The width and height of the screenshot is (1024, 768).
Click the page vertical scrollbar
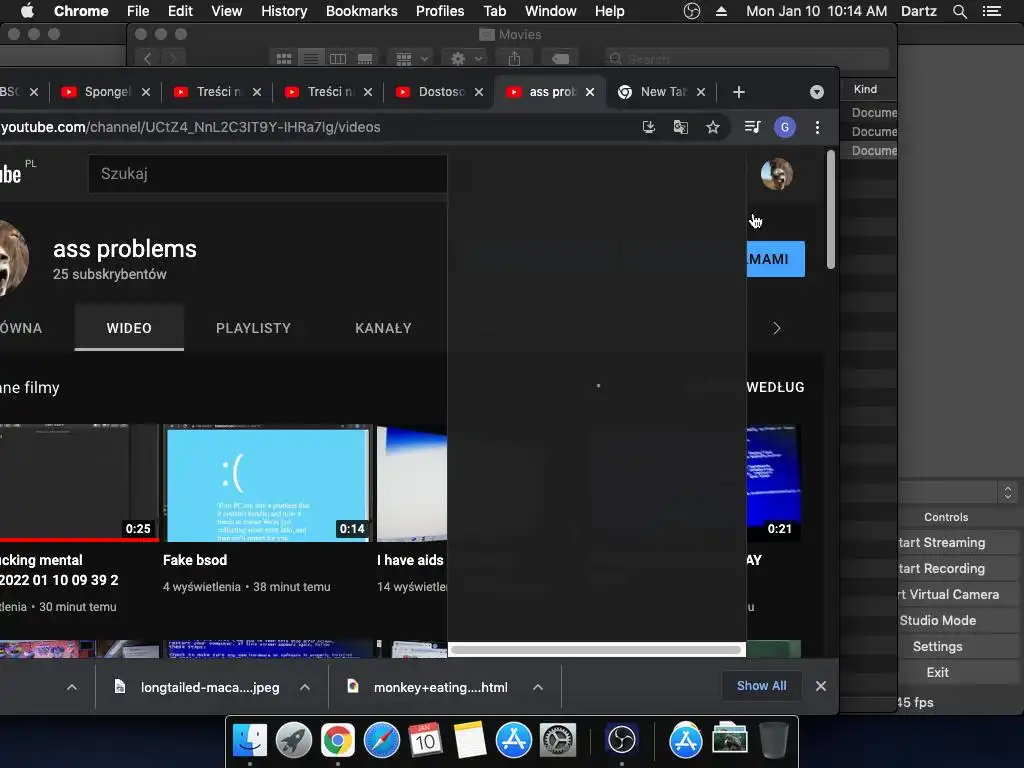[831, 210]
